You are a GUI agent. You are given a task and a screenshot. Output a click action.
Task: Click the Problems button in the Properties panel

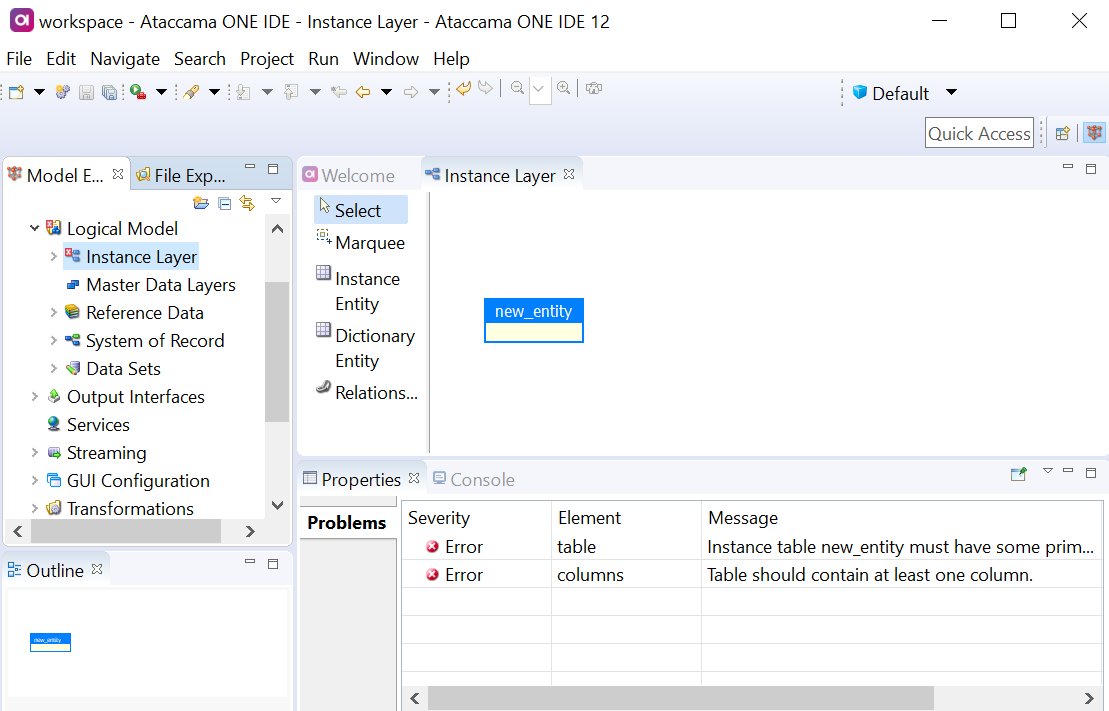(x=348, y=522)
